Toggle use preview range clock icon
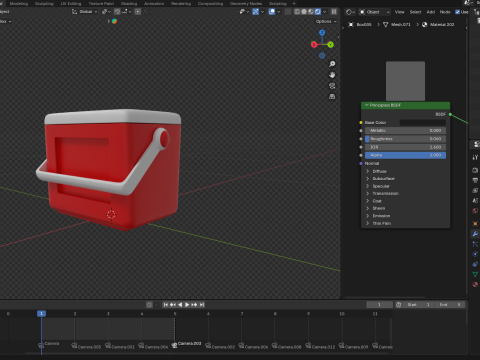 click(398, 305)
